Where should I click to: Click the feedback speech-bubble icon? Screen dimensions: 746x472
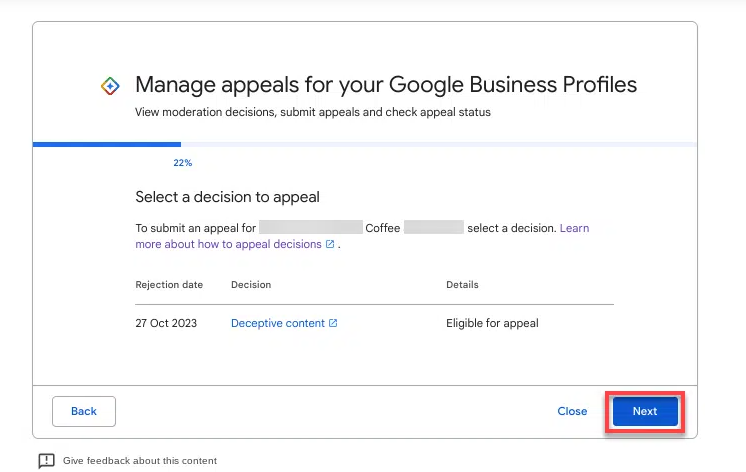[46, 461]
